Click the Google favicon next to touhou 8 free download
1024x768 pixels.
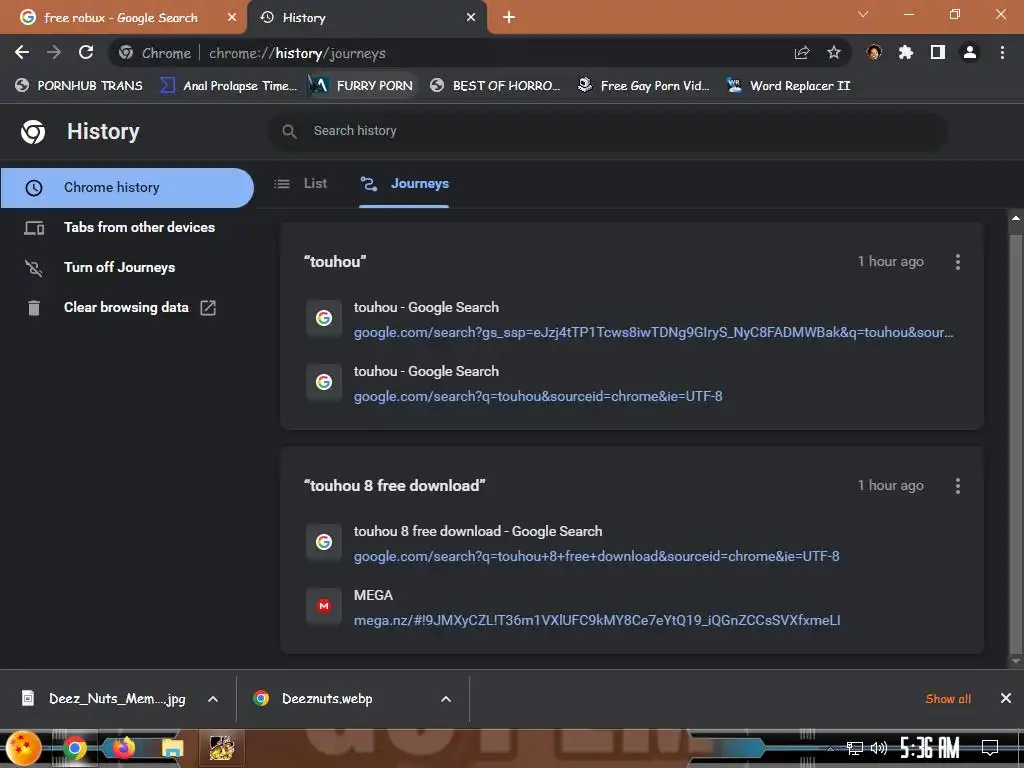(x=324, y=542)
